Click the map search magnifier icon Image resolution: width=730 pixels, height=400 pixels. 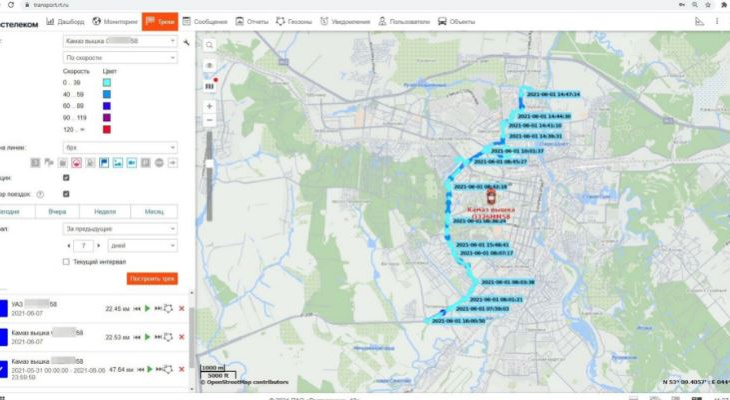click(x=210, y=44)
